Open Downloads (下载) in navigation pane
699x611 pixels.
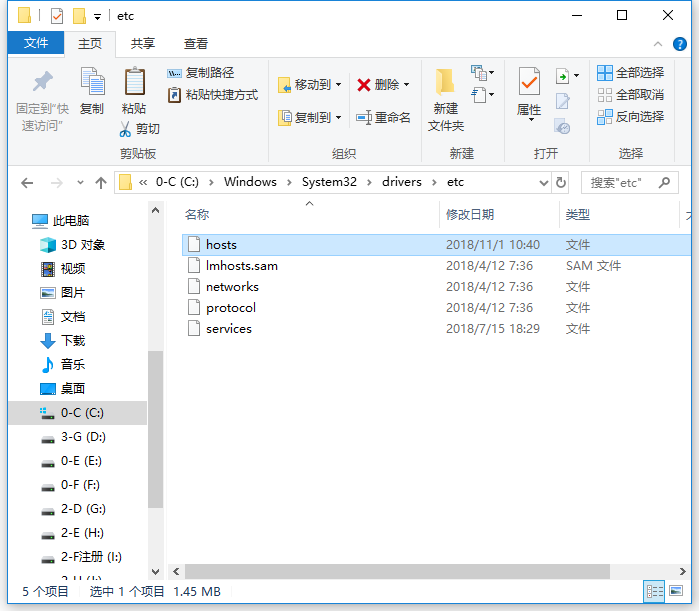click(x=63, y=341)
